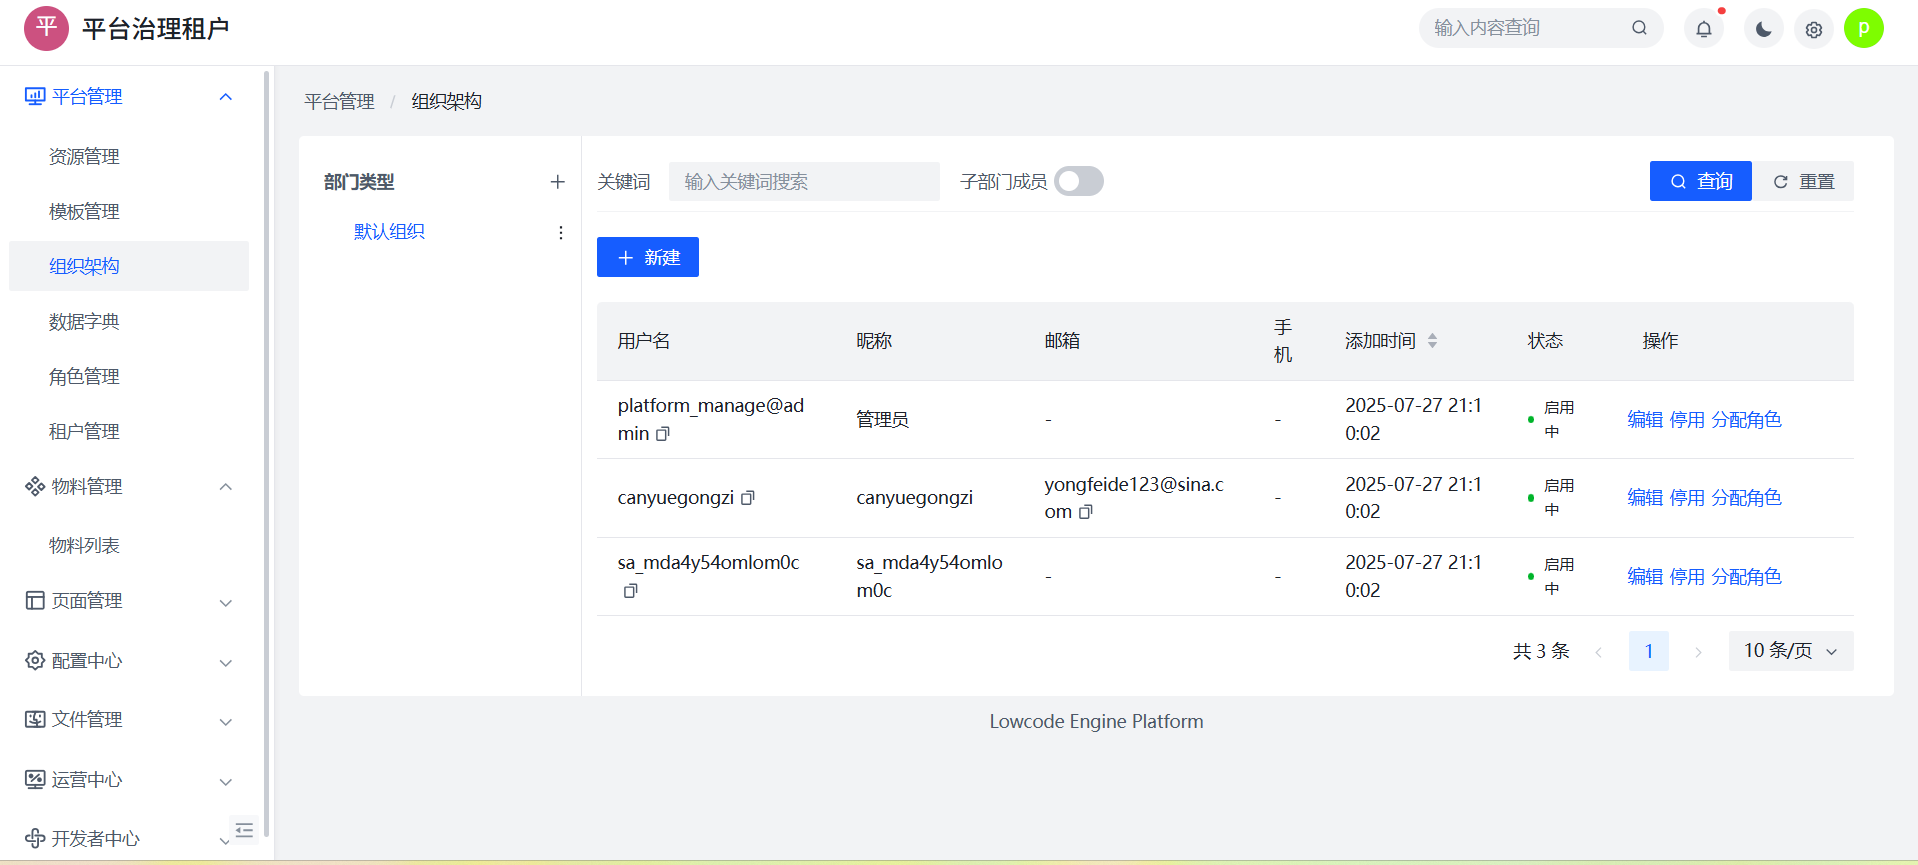Add a department type with plus icon
This screenshot has height=865, width=1918.
click(x=557, y=182)
